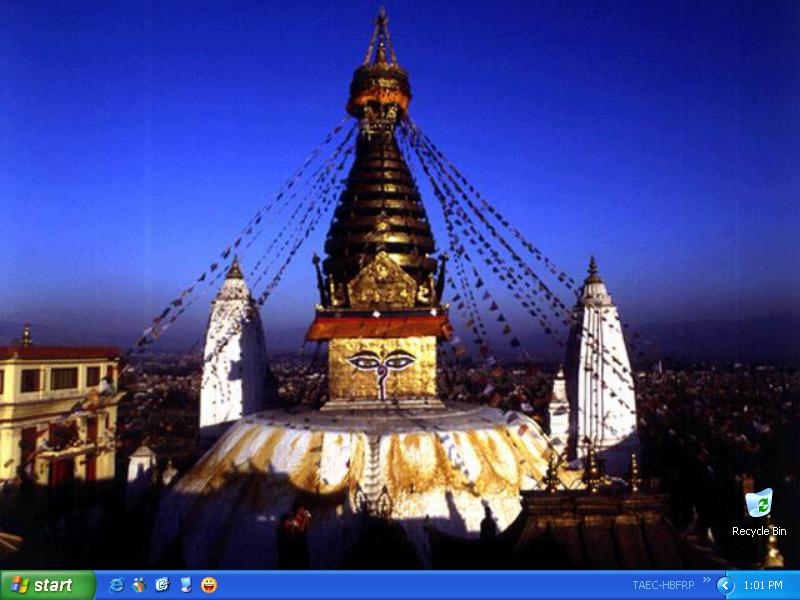
Task: Click the empty blue sky on desktop
Action: point(150,100)
